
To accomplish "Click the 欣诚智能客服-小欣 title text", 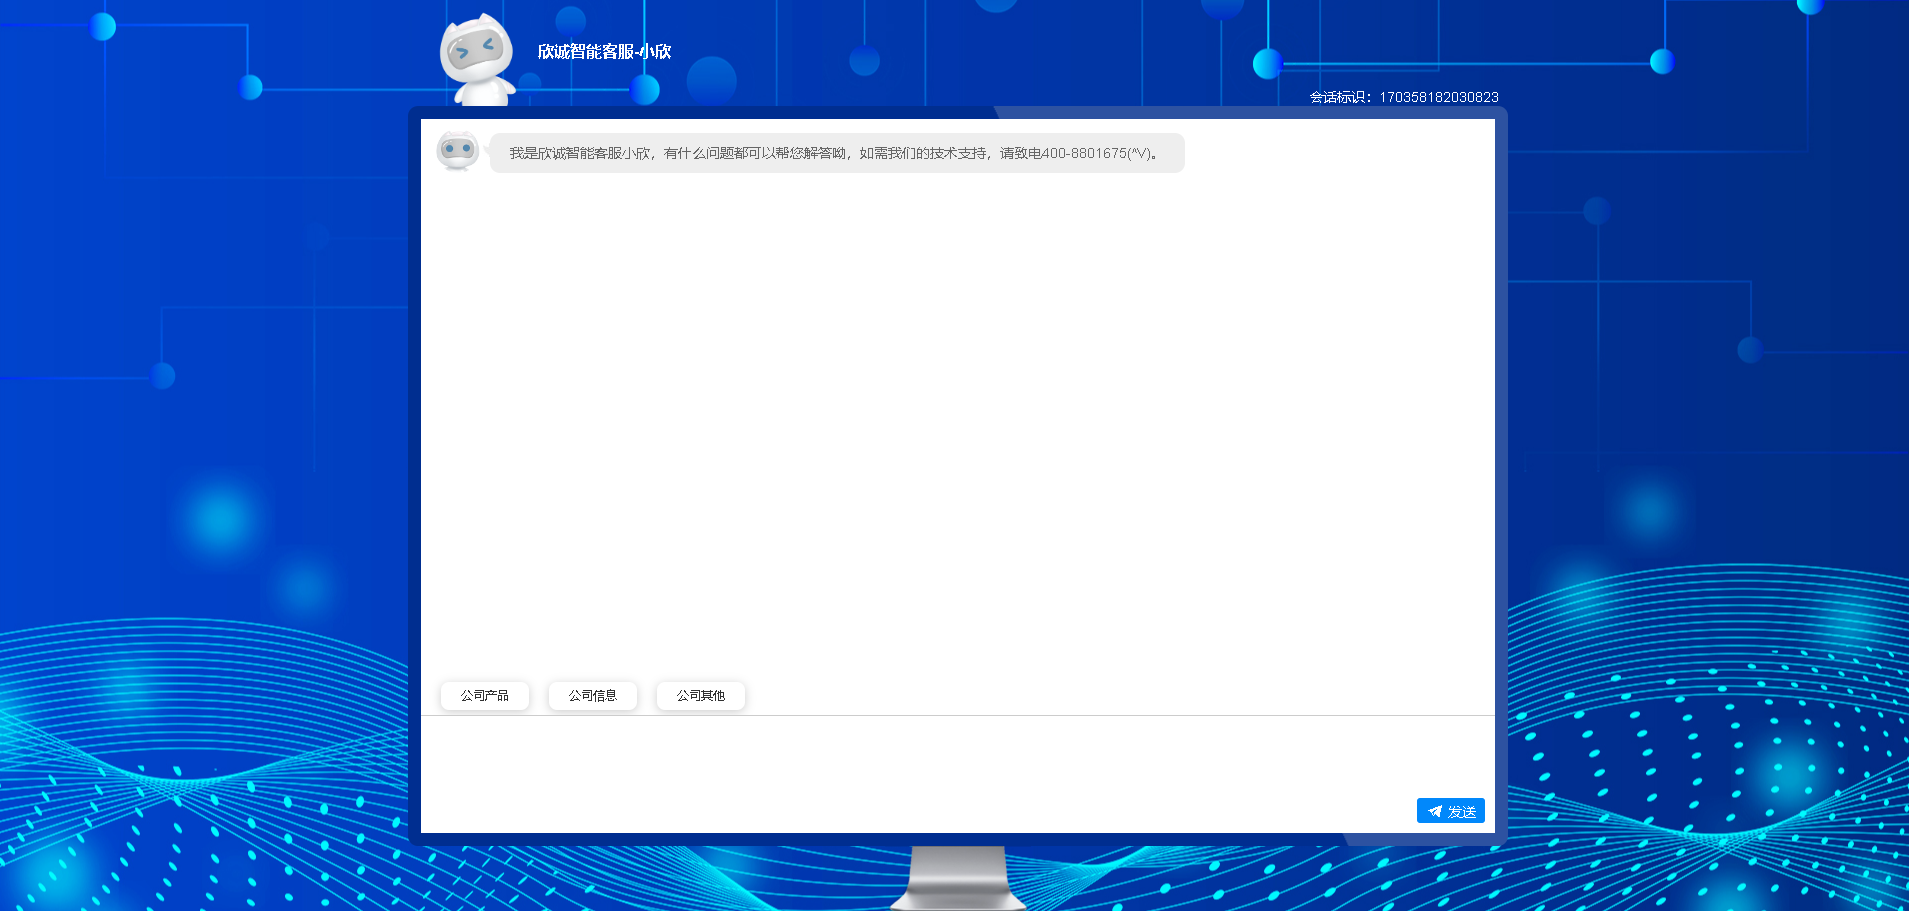I will (x=604, y=52).
